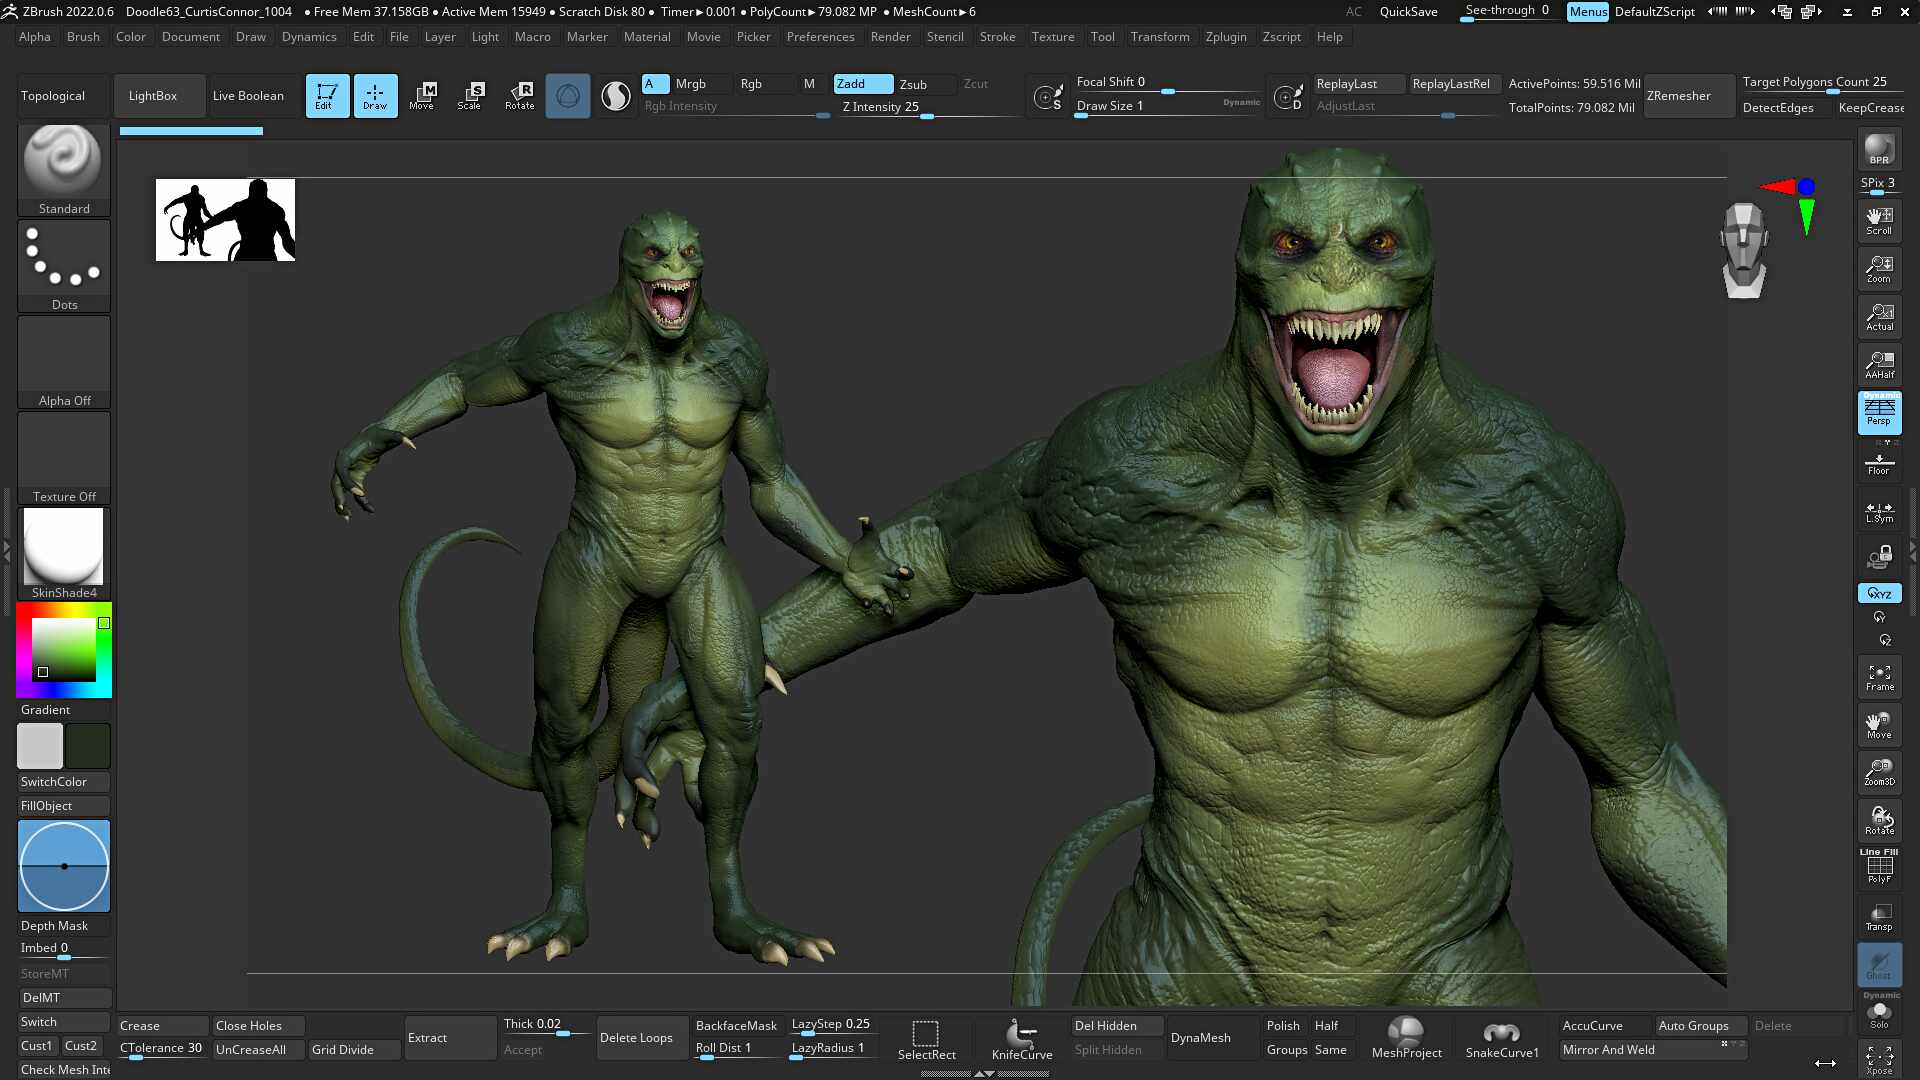
Task: Activate the Edit mode icon
Action: pos(327,96)
